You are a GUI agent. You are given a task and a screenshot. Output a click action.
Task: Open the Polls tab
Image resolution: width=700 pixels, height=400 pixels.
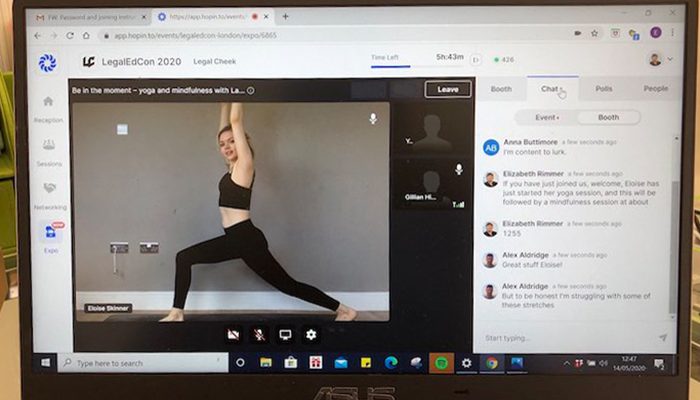point(604,89)
